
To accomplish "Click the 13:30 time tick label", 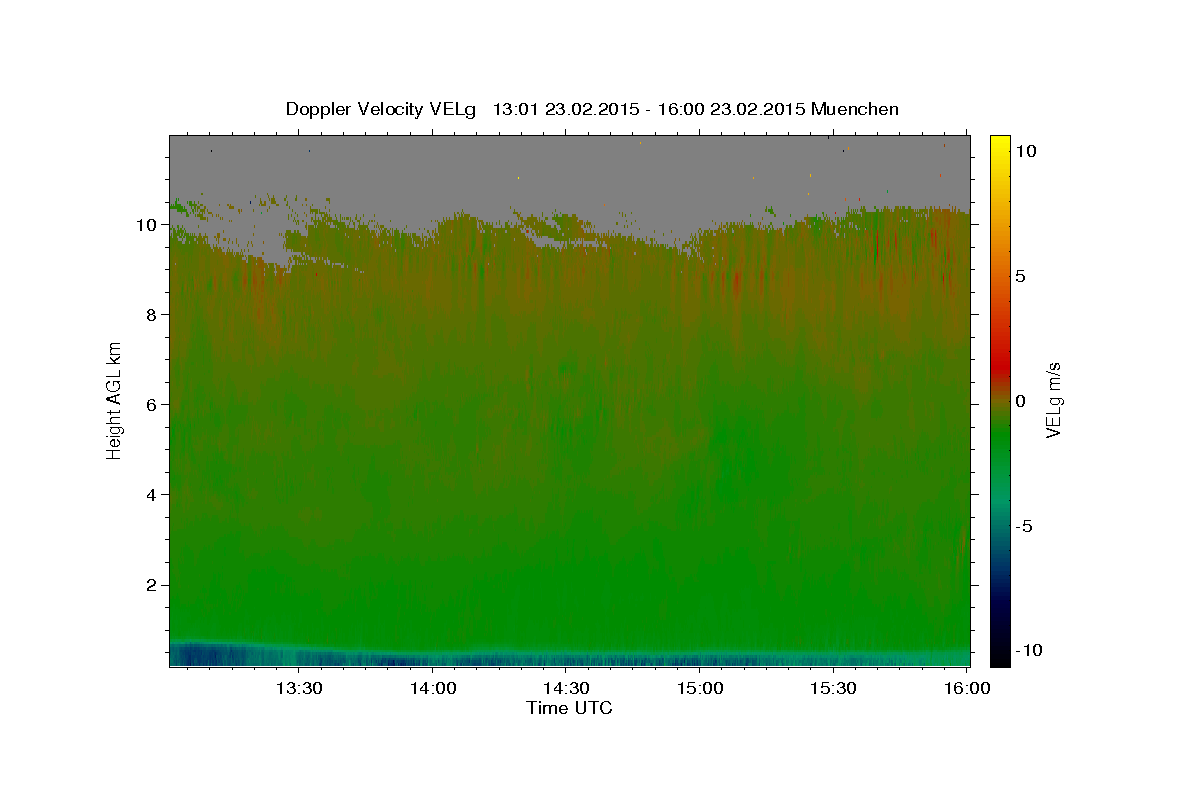I will pos(299,688).
